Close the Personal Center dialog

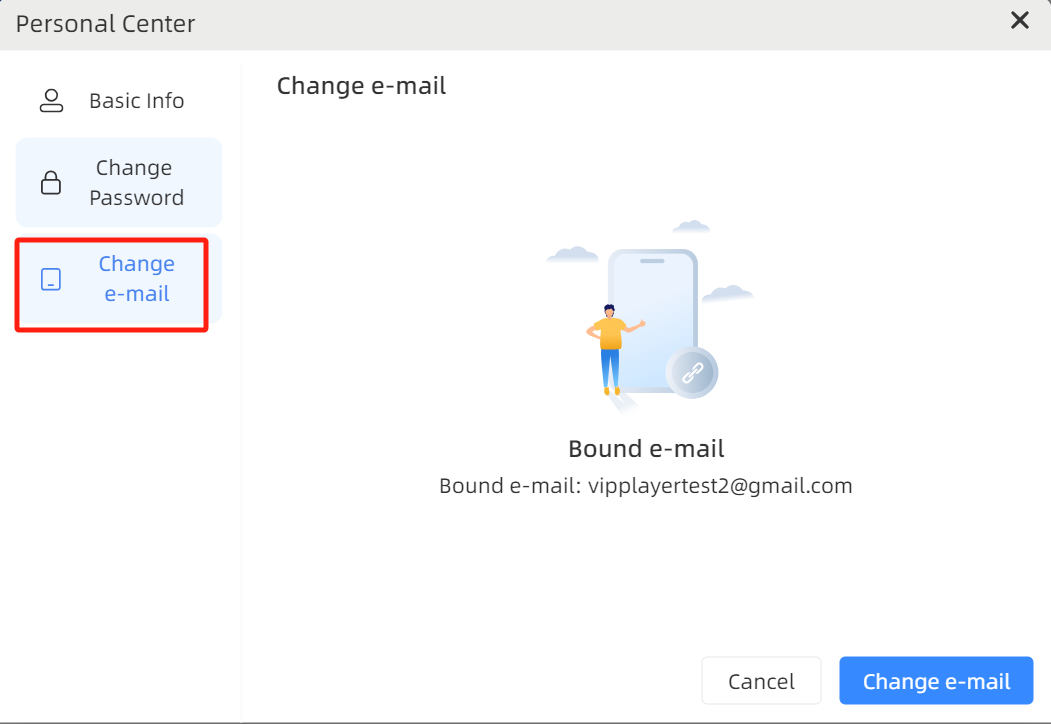click(1019, 21)
